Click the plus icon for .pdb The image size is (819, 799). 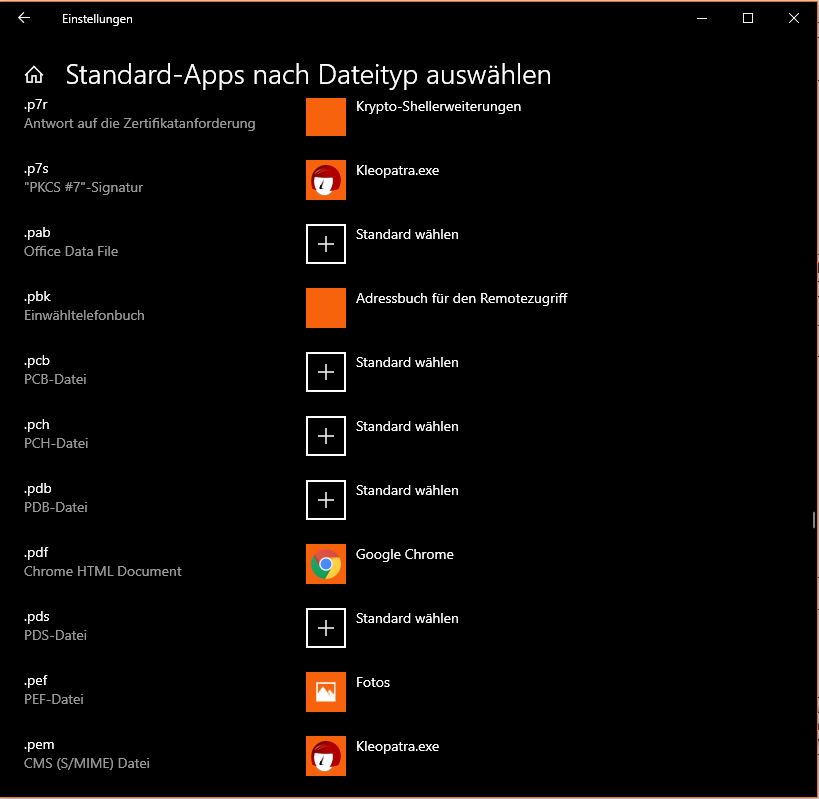click(x=325, y=500)
